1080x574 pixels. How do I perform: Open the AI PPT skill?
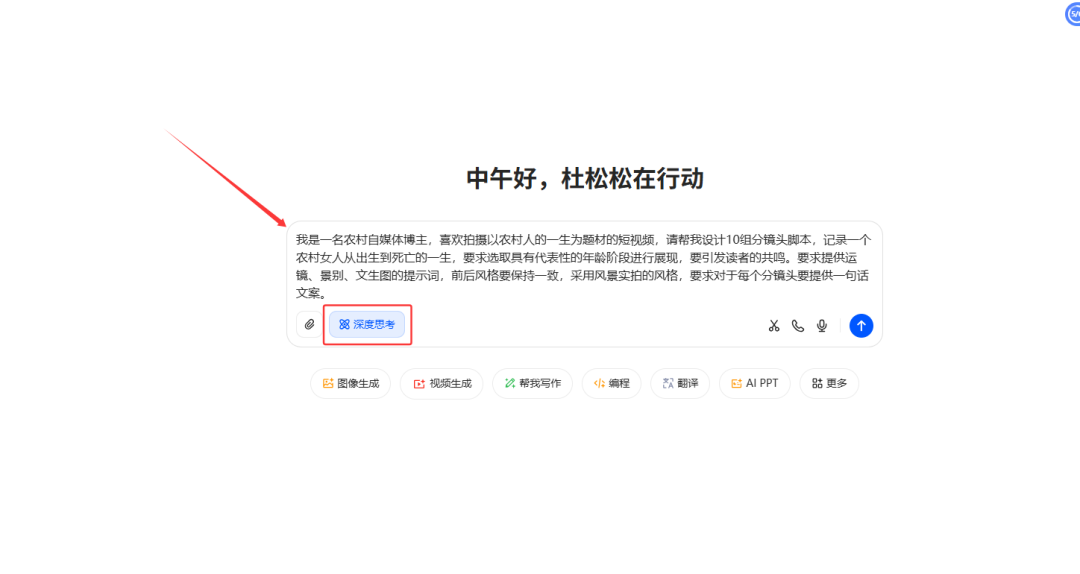tap(754, 383)
